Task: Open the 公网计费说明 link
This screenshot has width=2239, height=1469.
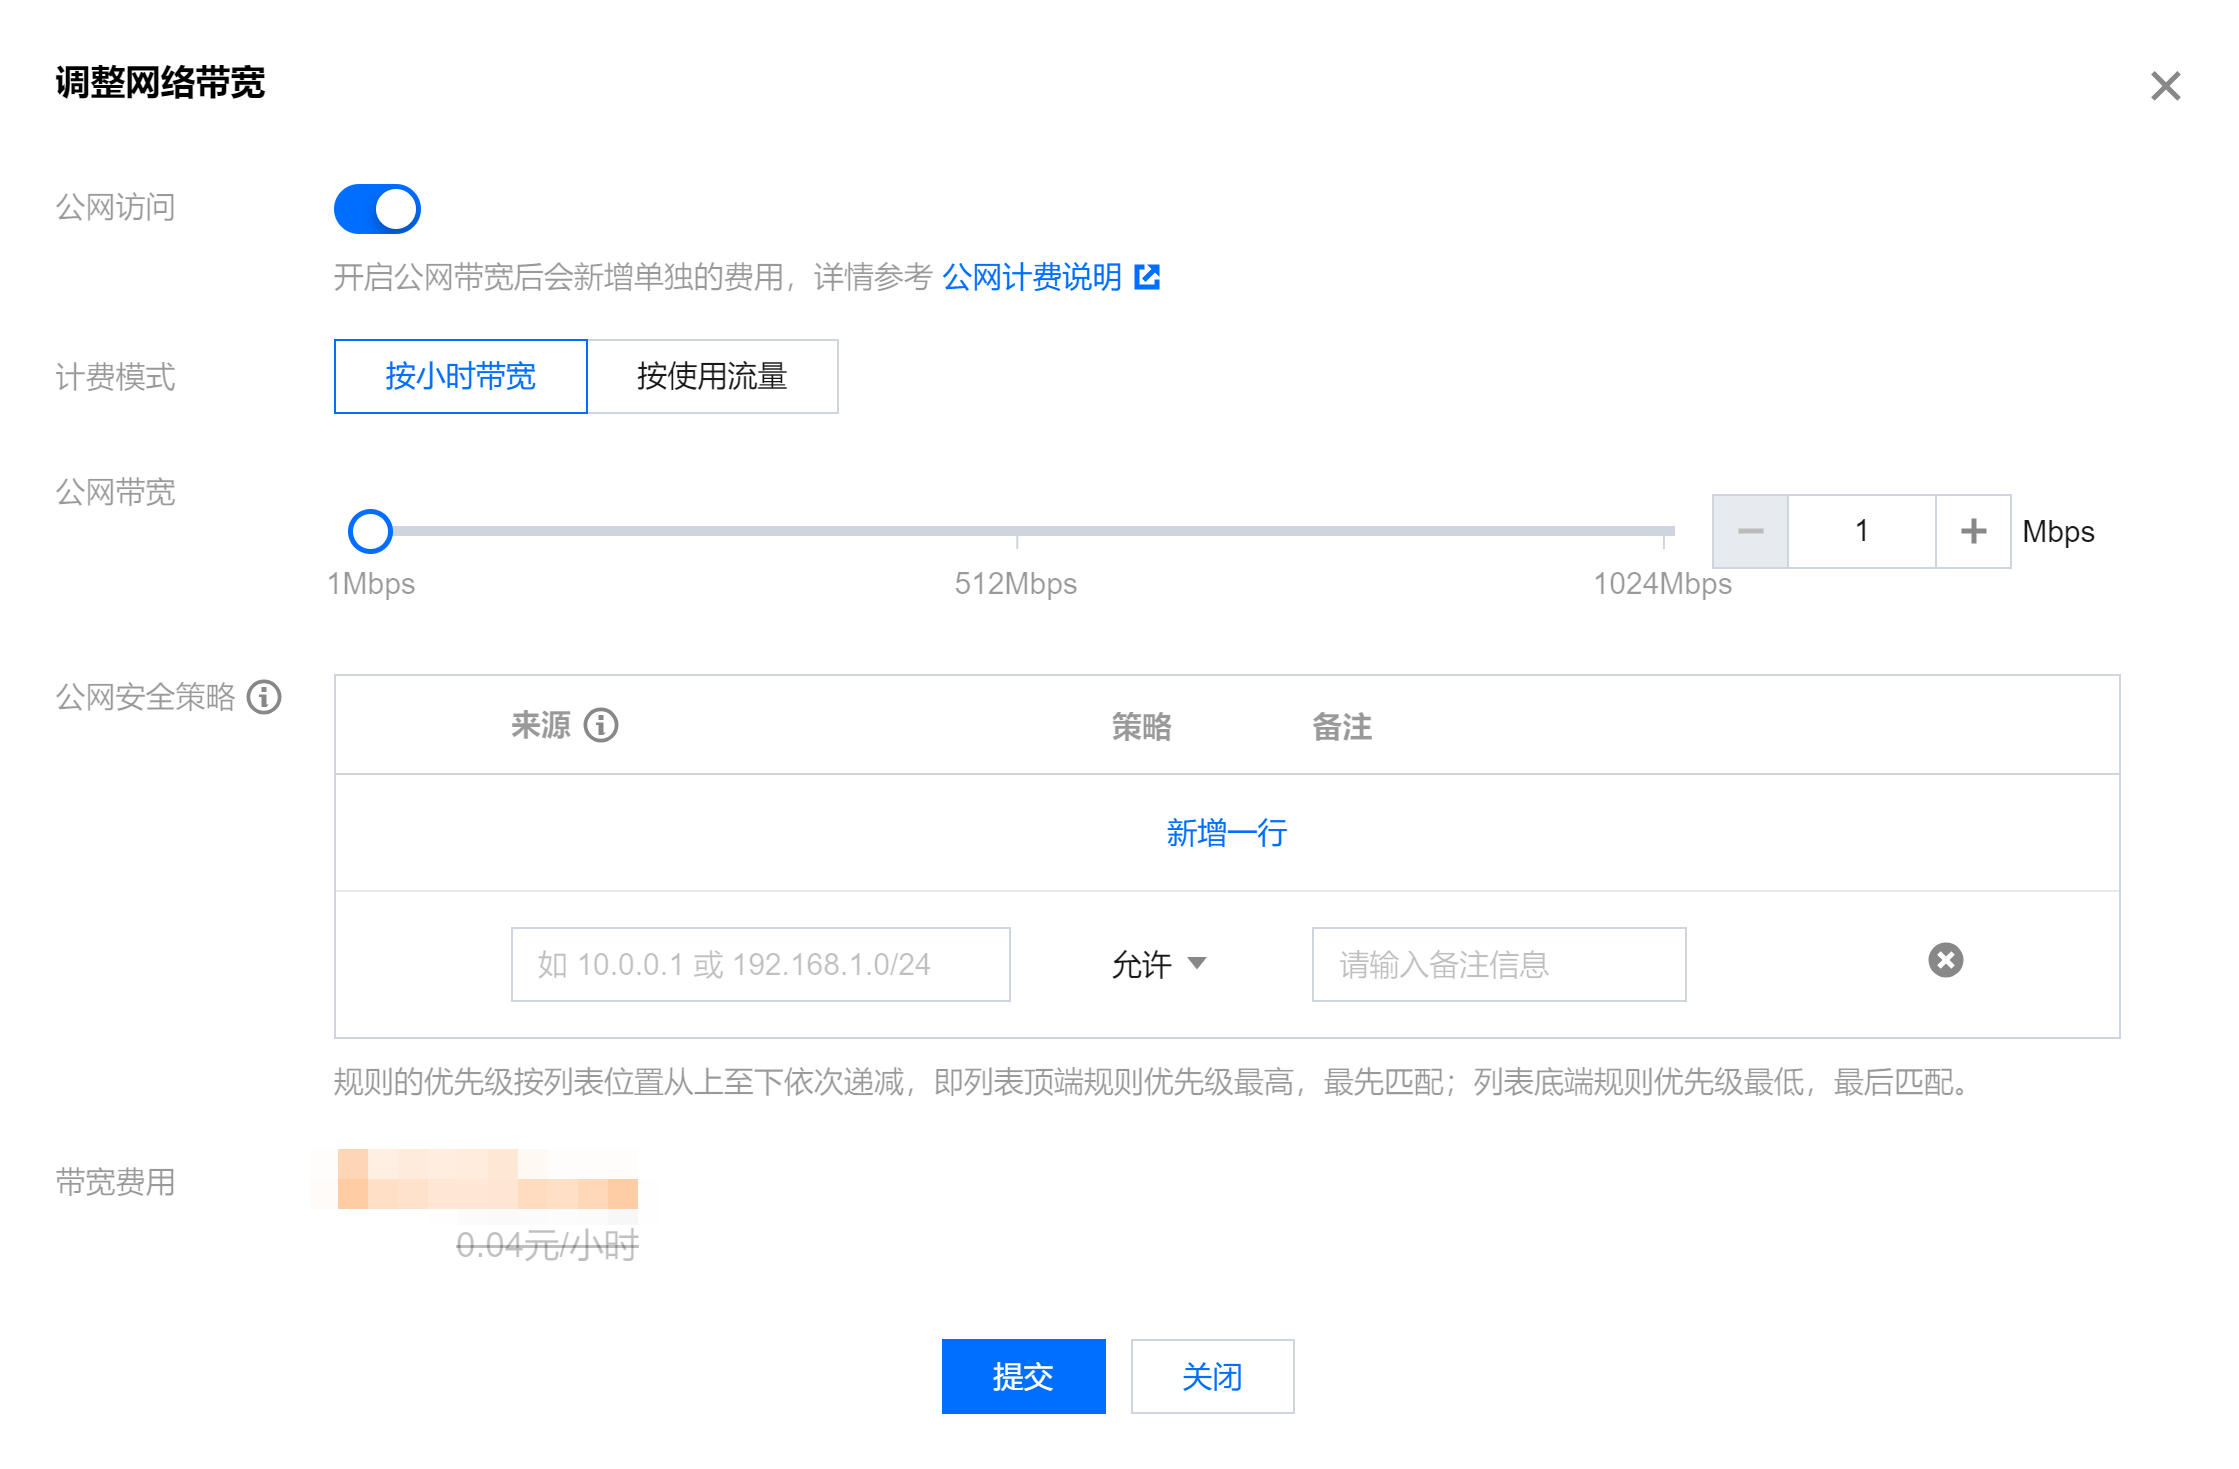Action: 1031,277
